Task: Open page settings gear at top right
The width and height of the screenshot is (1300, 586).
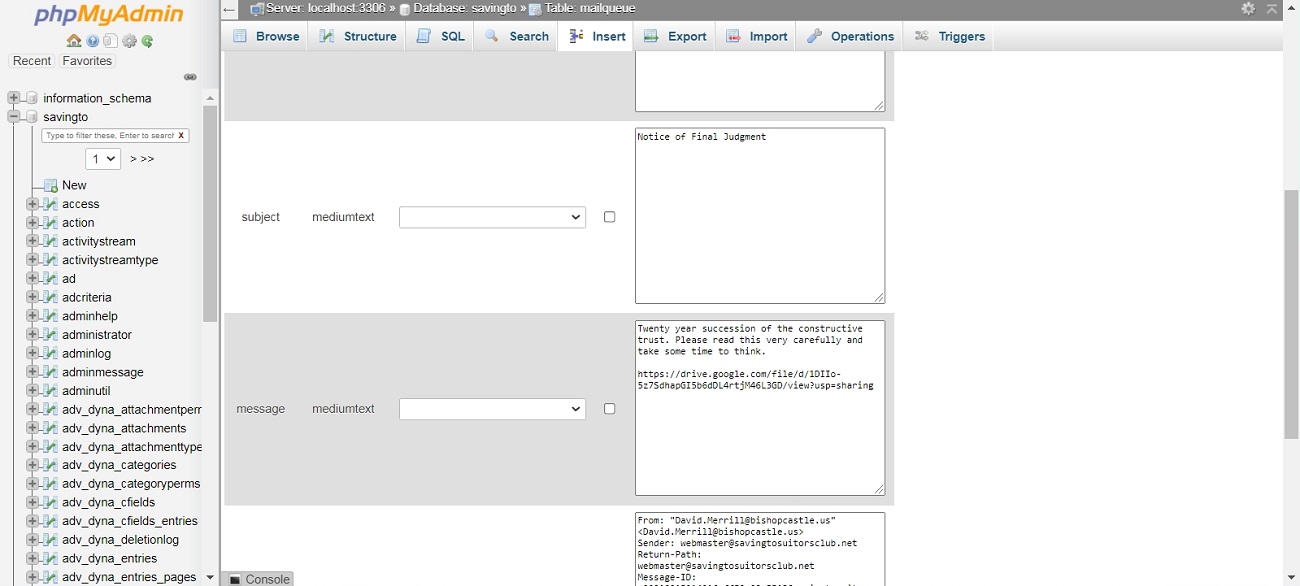Action: [1248, 9]
